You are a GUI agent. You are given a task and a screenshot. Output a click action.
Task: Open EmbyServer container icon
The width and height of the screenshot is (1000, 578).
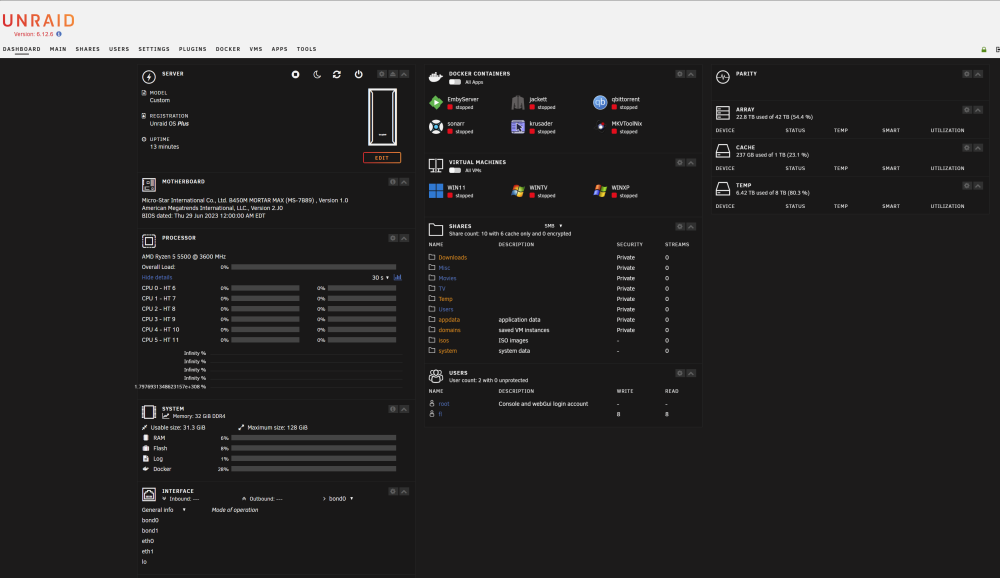pyautogui.click(x=436, y=102)
